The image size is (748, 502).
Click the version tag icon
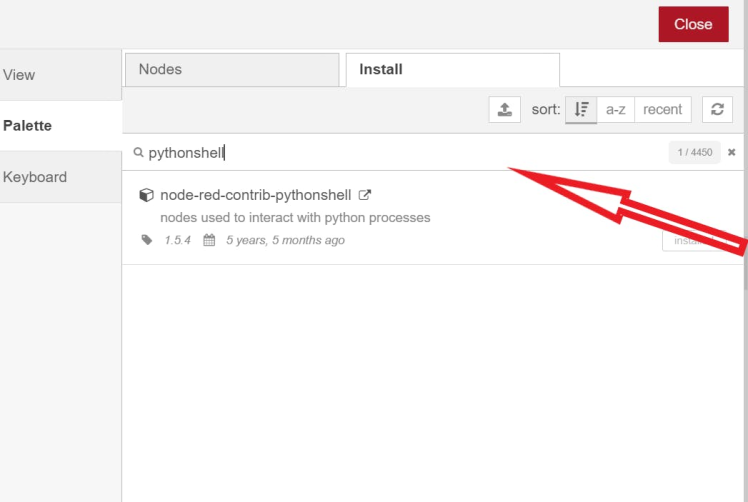pyautogui.click(x=147, y=240)
